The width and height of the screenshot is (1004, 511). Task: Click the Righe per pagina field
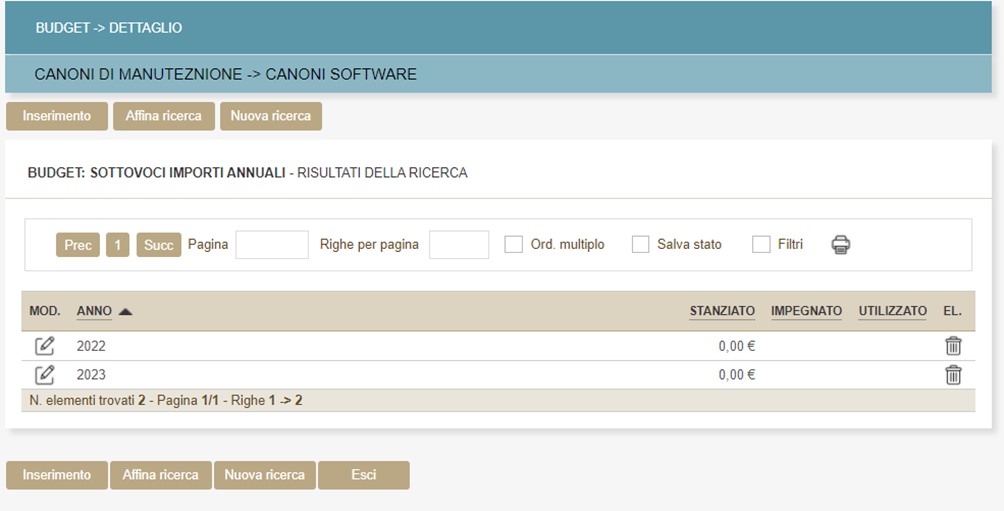point(459,245)
